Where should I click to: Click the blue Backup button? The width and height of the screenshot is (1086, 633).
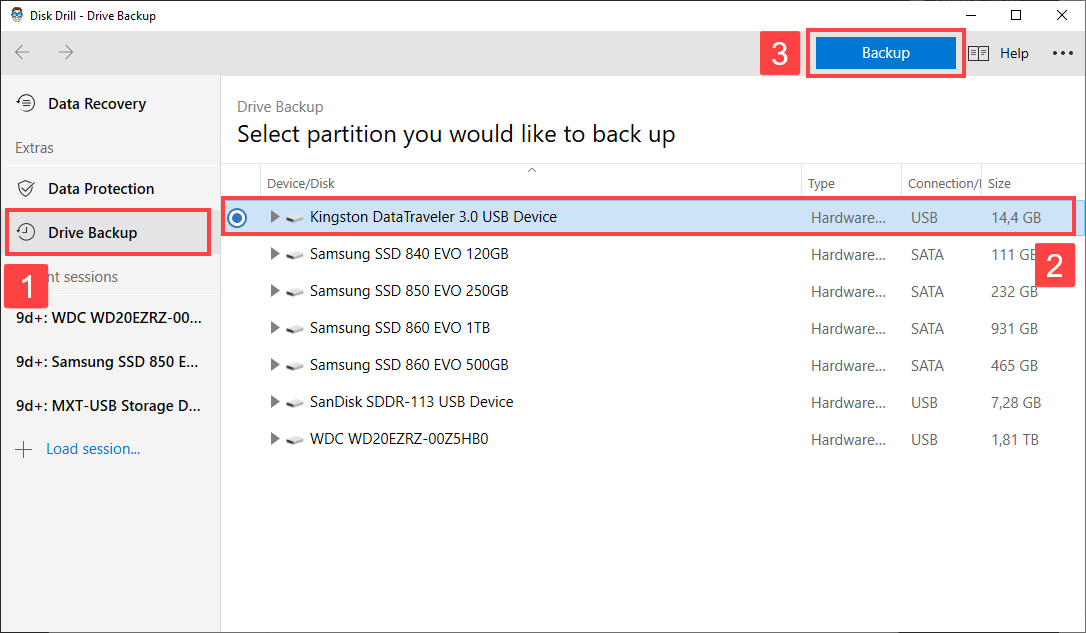coord(885,53)
